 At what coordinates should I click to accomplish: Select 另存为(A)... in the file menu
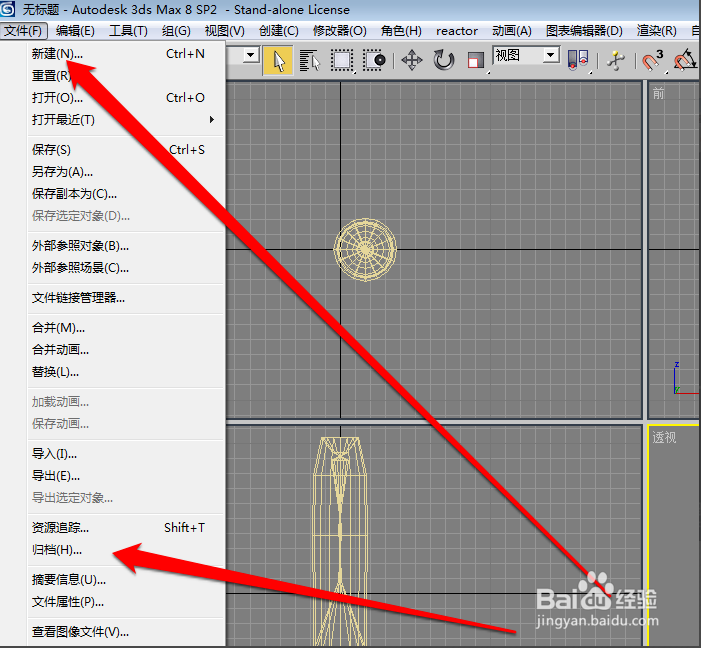pos(126,172)
